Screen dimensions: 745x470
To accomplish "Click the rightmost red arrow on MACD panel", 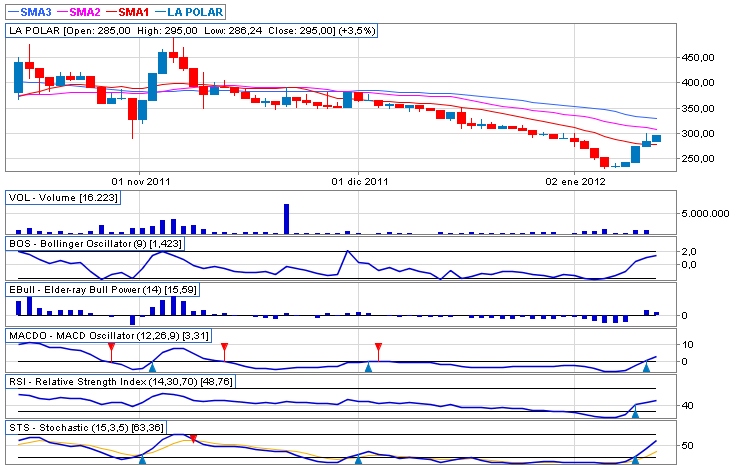I will [x=378, y=347].
